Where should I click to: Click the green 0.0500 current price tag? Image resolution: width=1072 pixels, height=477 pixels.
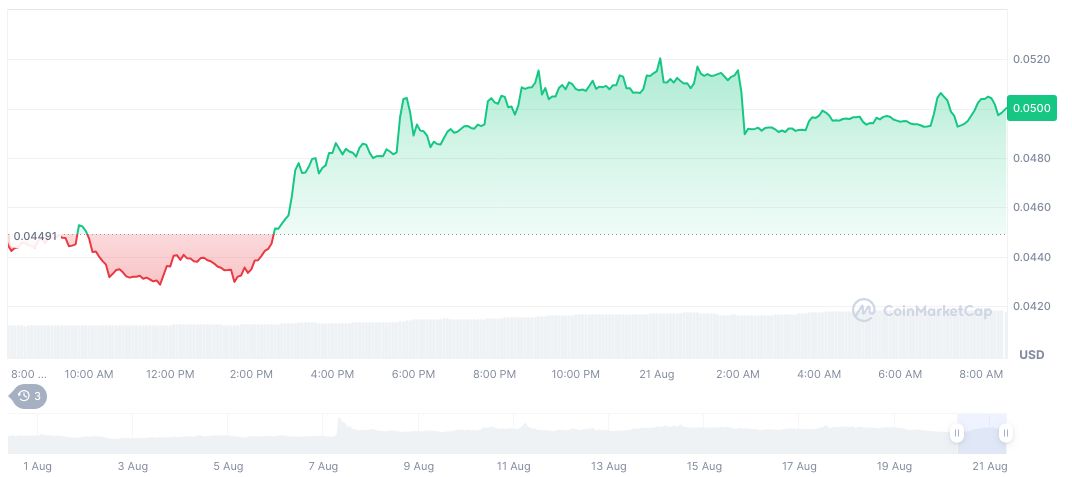pos(1031,108)
